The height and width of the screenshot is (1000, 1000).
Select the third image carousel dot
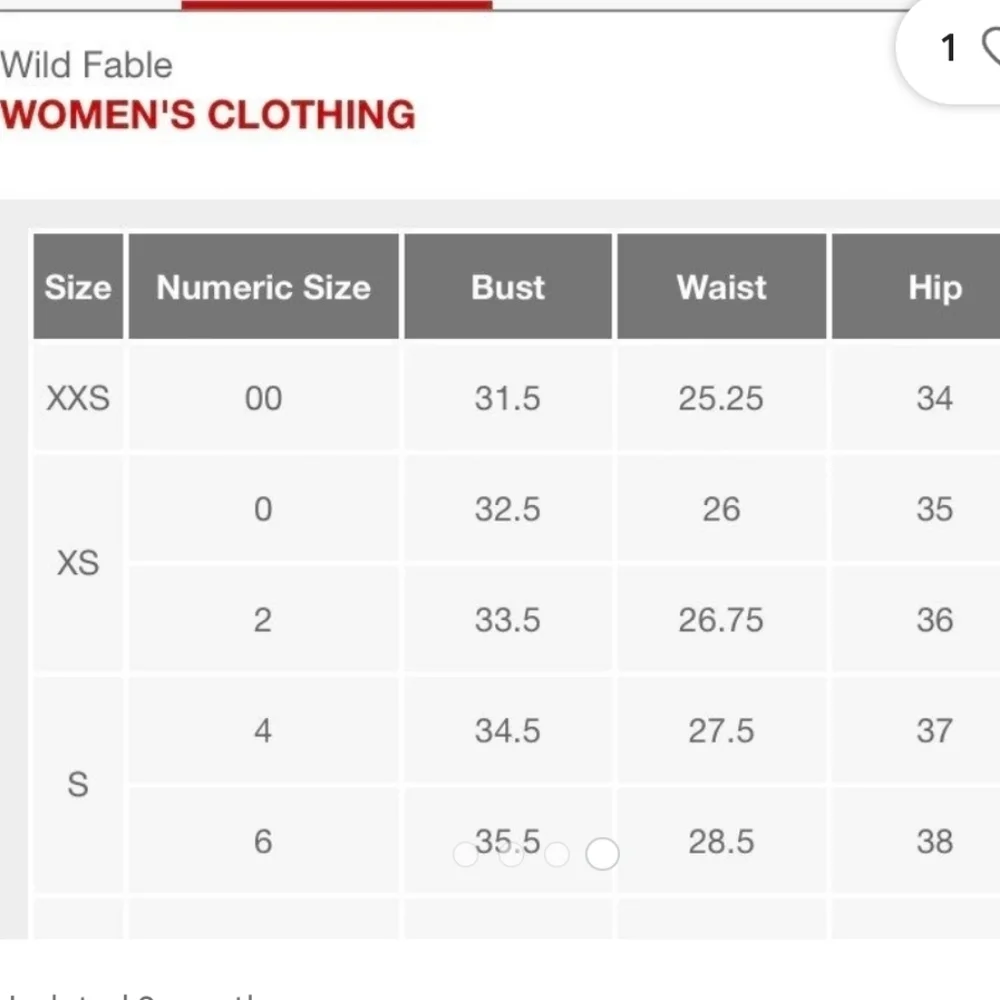(557, 855)
